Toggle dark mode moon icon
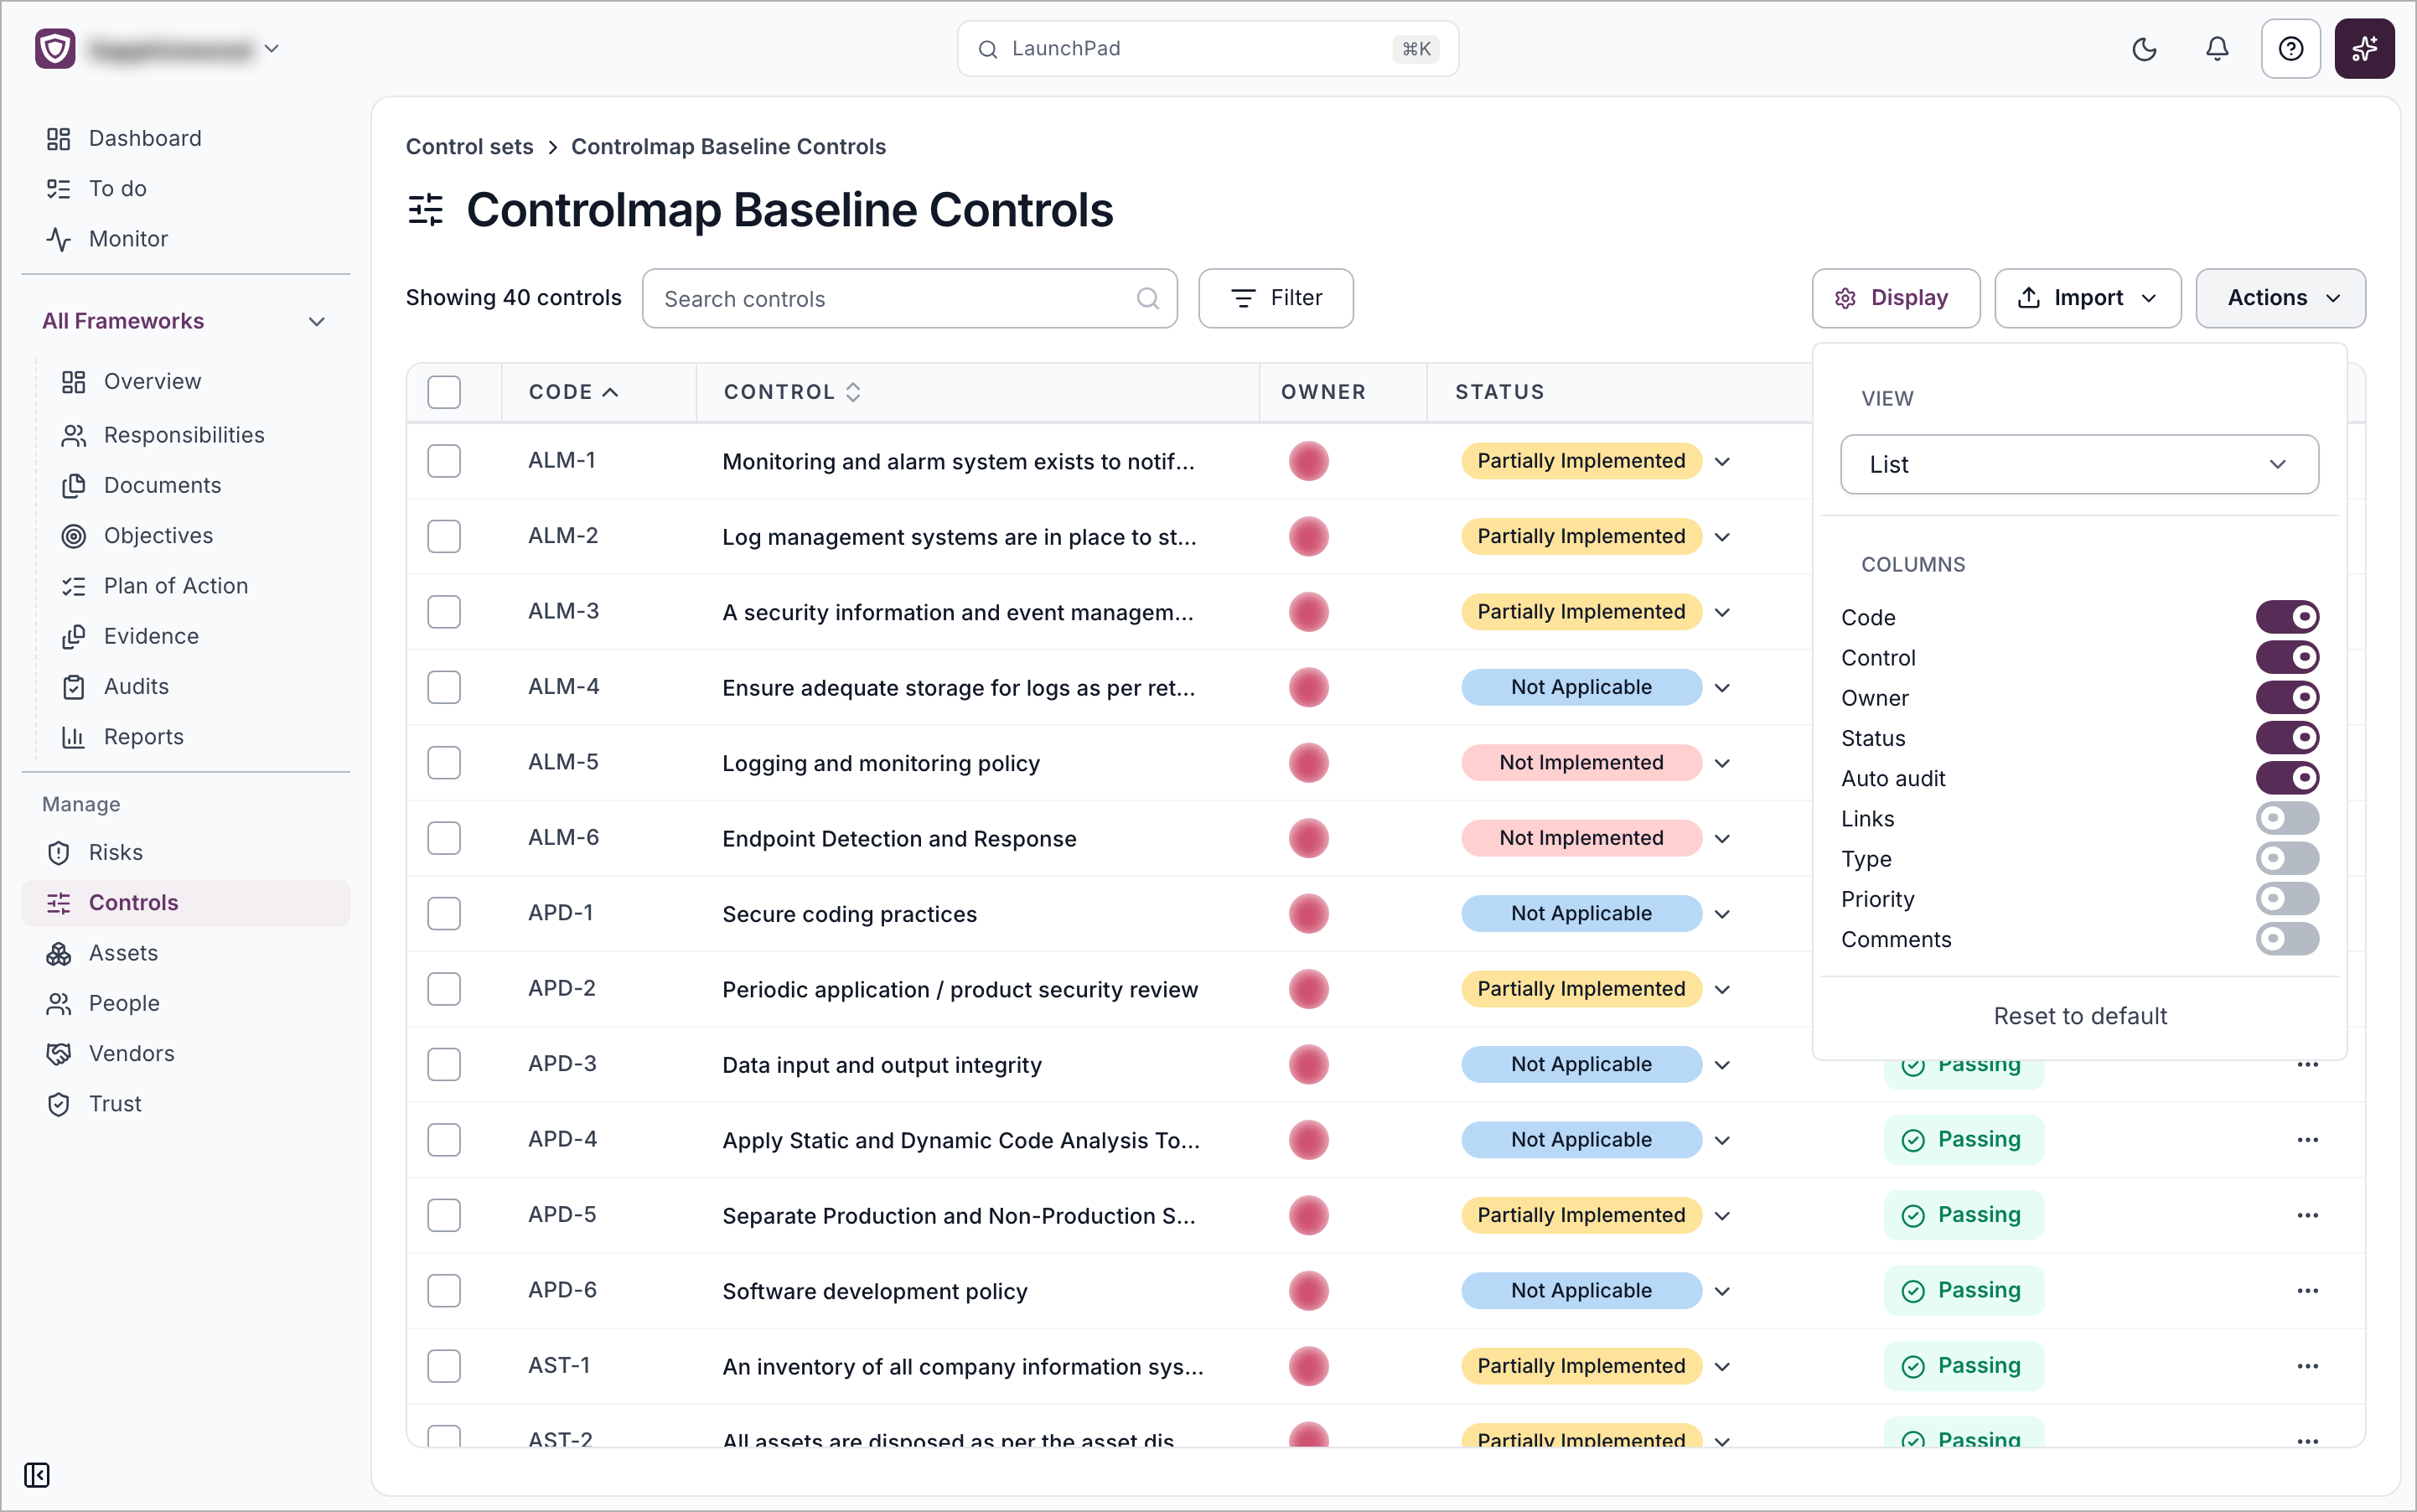The width and height of the screenshot is (2417, 1512). [2144, 49]
